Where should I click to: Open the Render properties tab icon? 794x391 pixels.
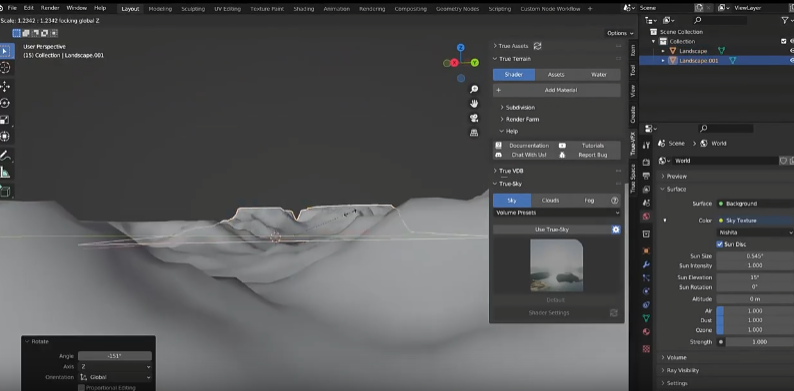coord(646,162)
